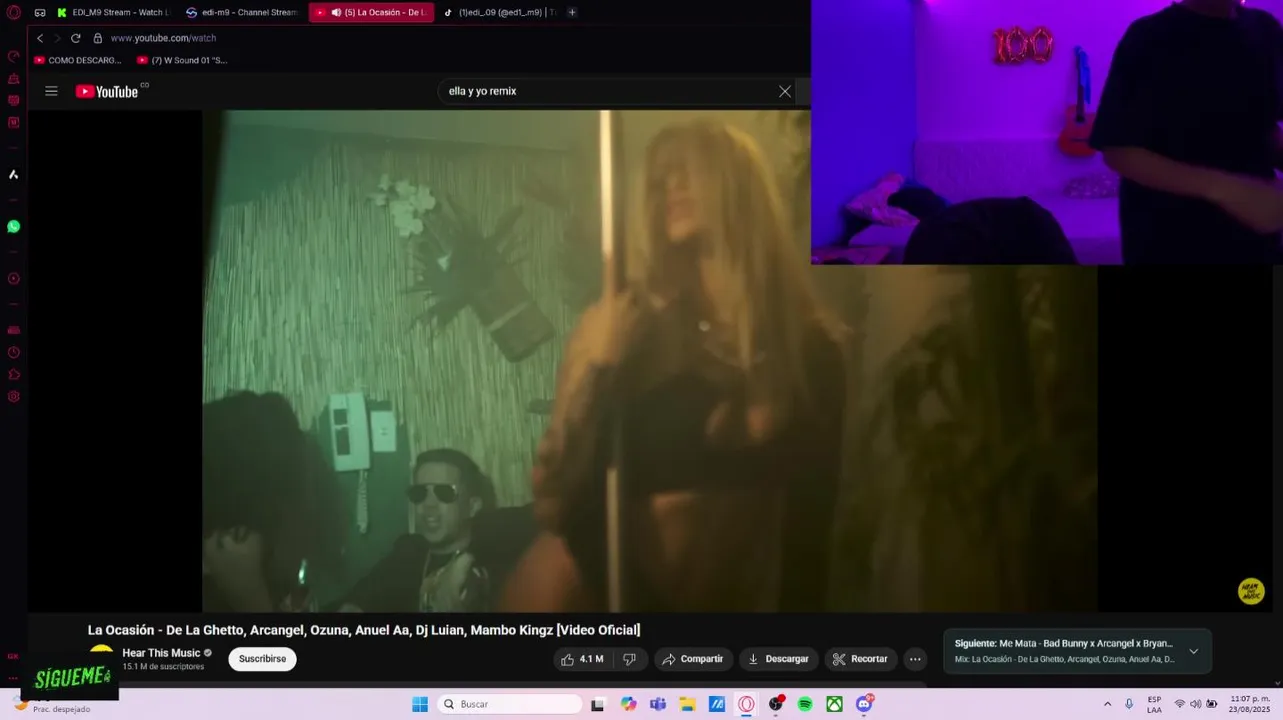Select the La Ocasión YouTube tab
The height and width of the screenshot is (720, 1283).
tap(371, 12)
